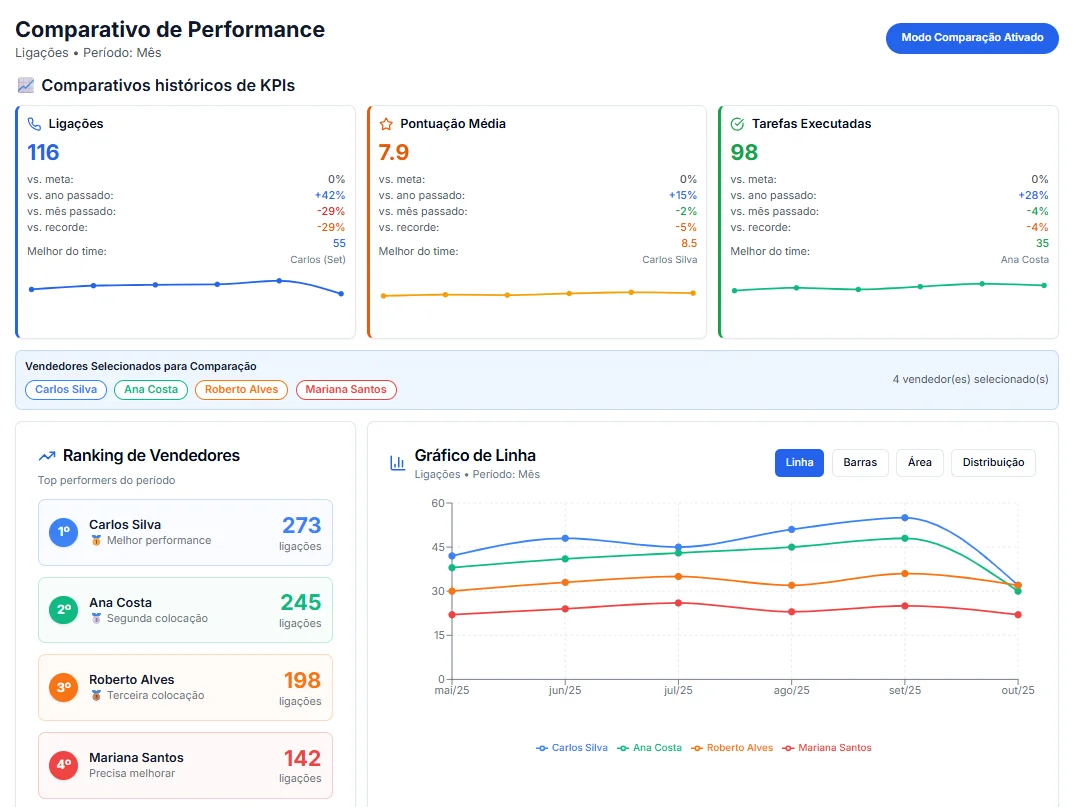The height and width of the screenshot is (812, 1076).
Task: Open the Distribuição chart view
Action: [993, 463]
